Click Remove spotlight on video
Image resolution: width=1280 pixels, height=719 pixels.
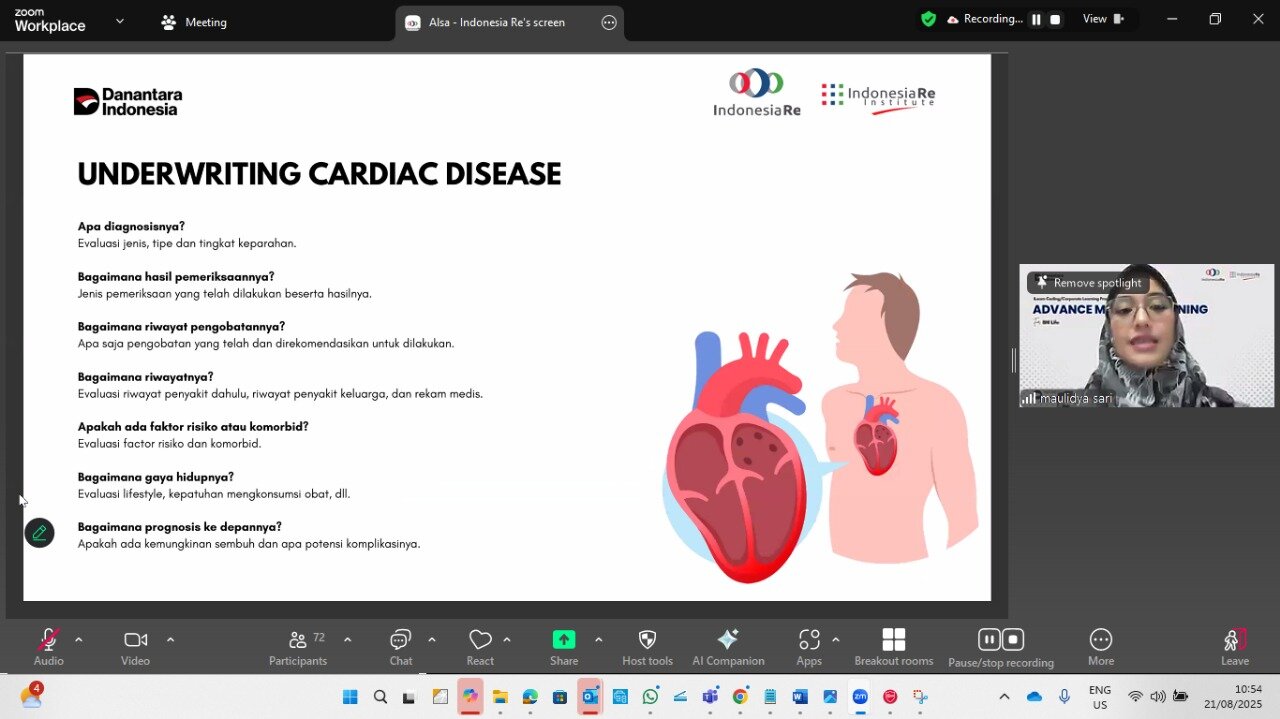click(x=1087, y=283)
